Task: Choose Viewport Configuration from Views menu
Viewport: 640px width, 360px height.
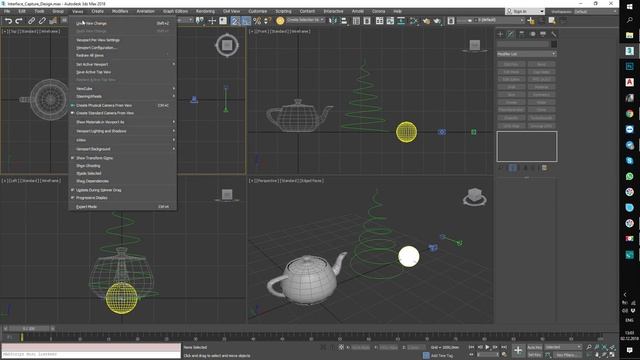Action: pyautogui.click(x=122, y=48)
